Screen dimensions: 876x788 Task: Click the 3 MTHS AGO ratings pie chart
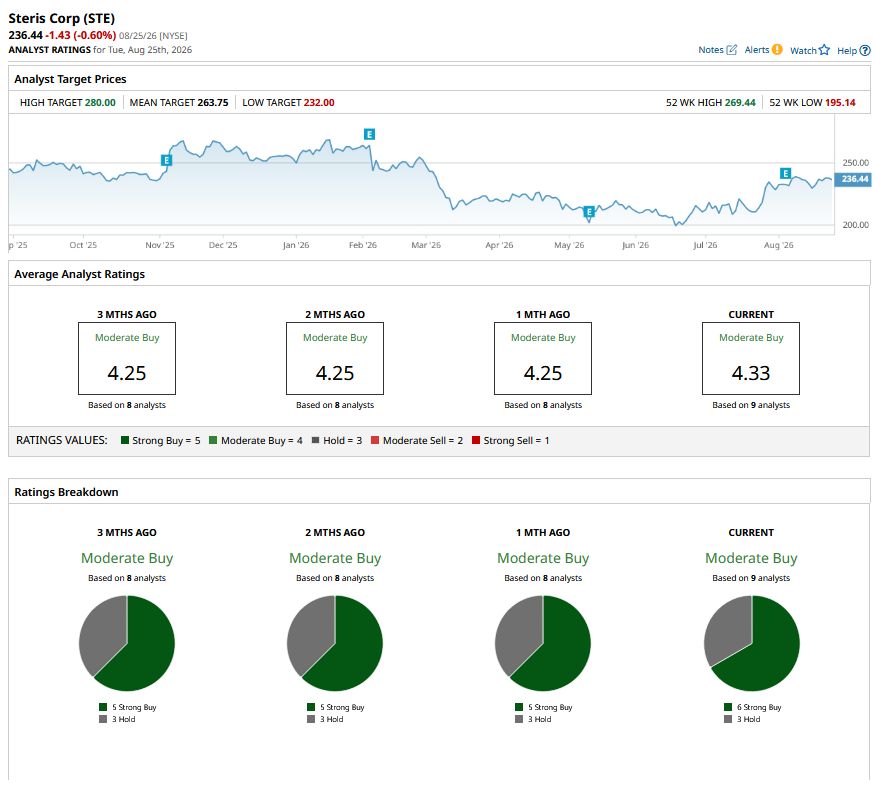click(x=127, y=643)
